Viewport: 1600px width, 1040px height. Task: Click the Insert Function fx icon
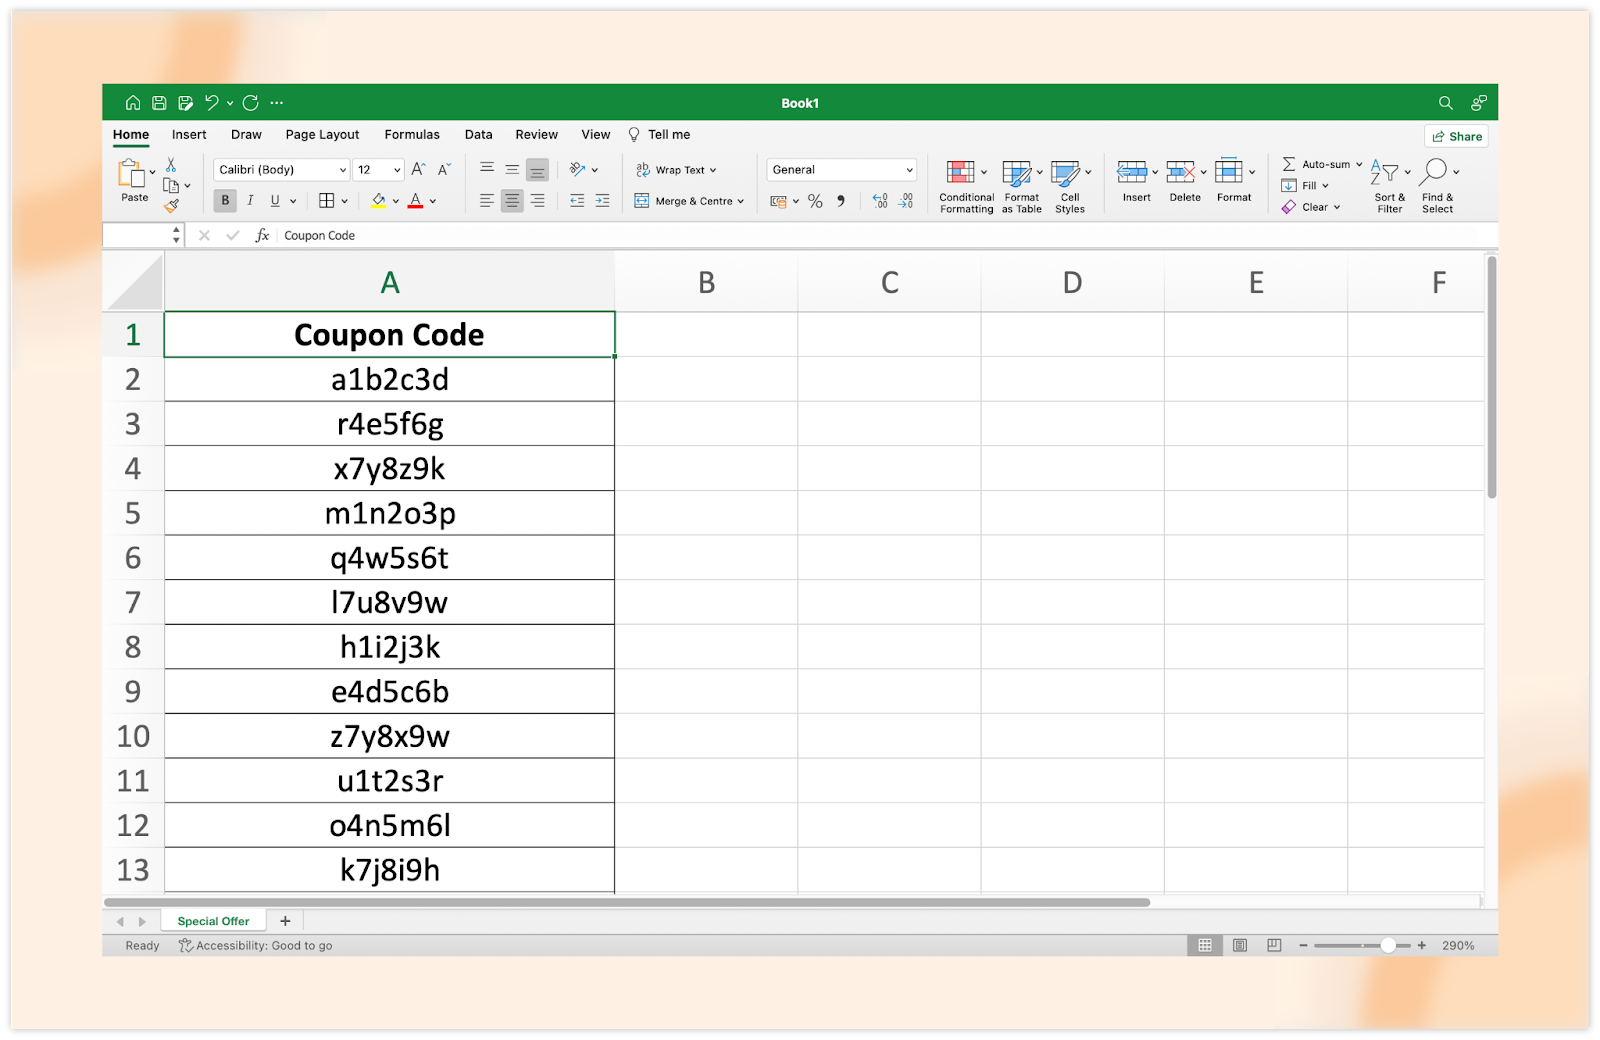262,235
